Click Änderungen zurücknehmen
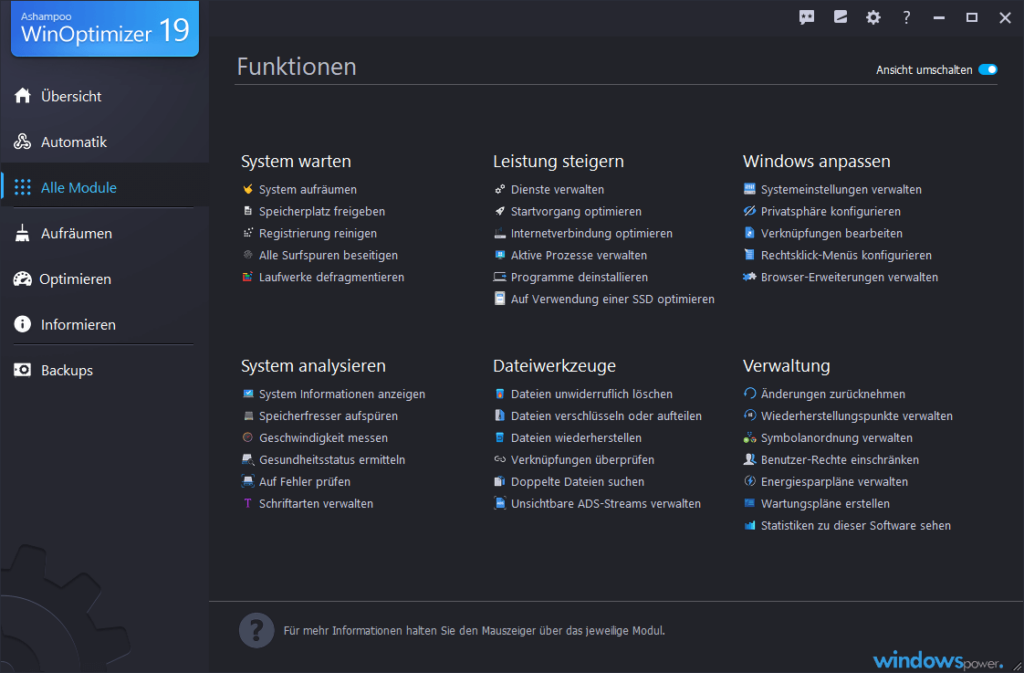Viewport: 1024px width, 673px height. click(832, 394)
